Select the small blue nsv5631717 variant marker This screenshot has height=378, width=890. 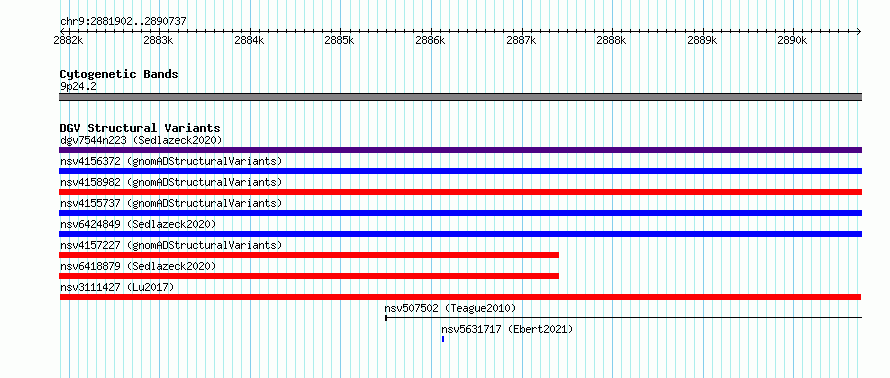(443, 339)
